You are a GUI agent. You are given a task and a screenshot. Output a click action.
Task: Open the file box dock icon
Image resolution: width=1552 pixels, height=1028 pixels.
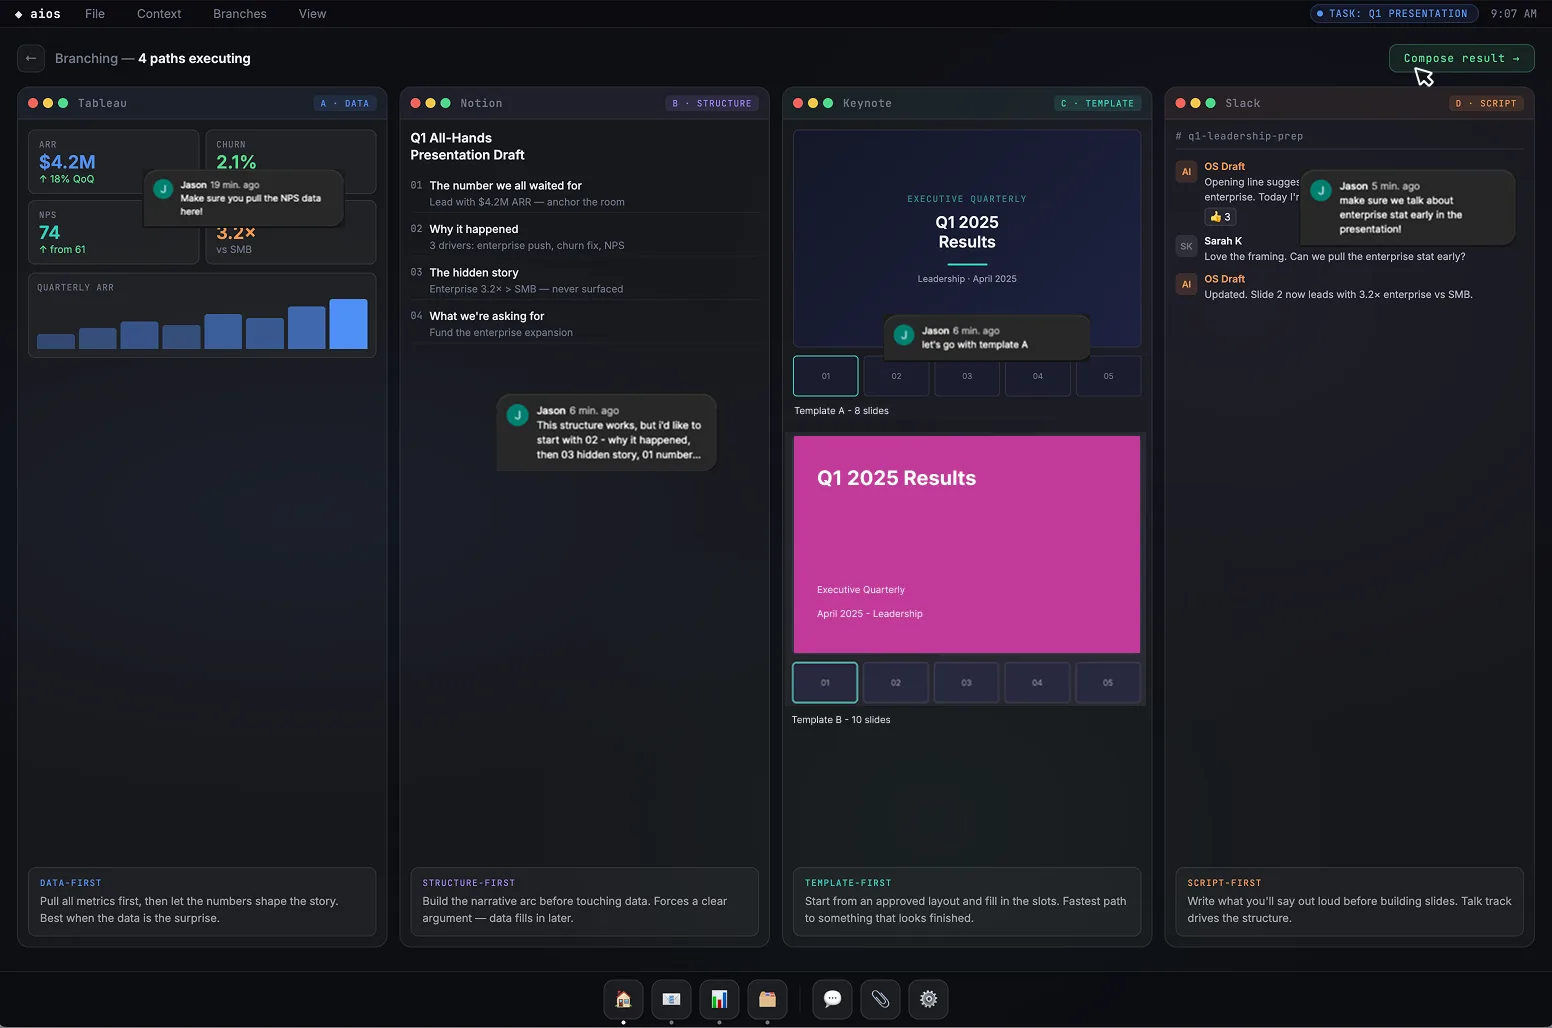click(767, 999)
